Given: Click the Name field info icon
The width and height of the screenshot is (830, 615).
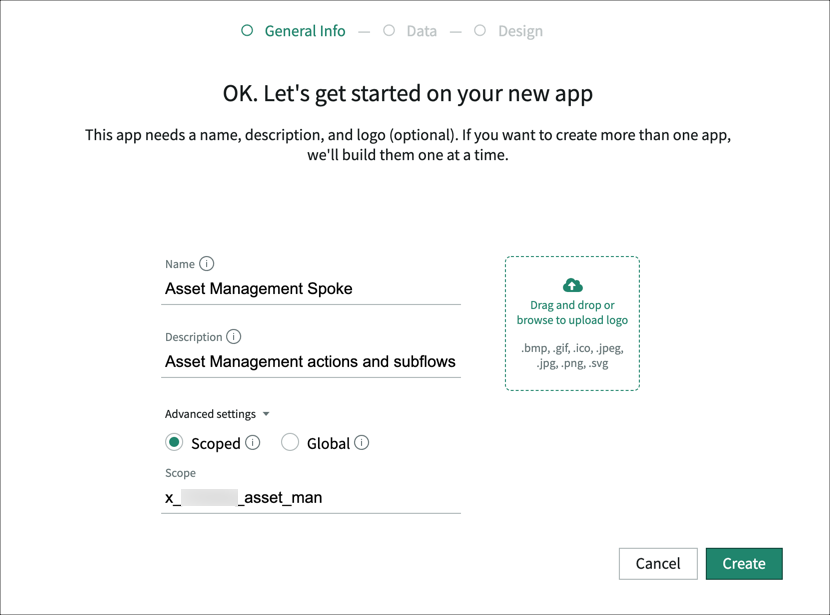Looking at the screenshot, I should (x=208, y=264).
